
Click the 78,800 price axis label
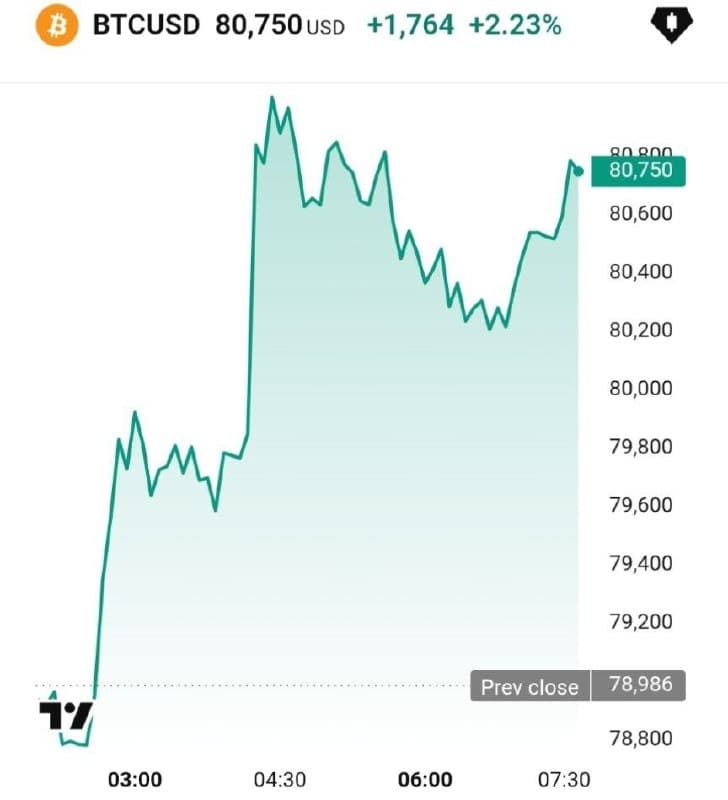tap(641, 738)
